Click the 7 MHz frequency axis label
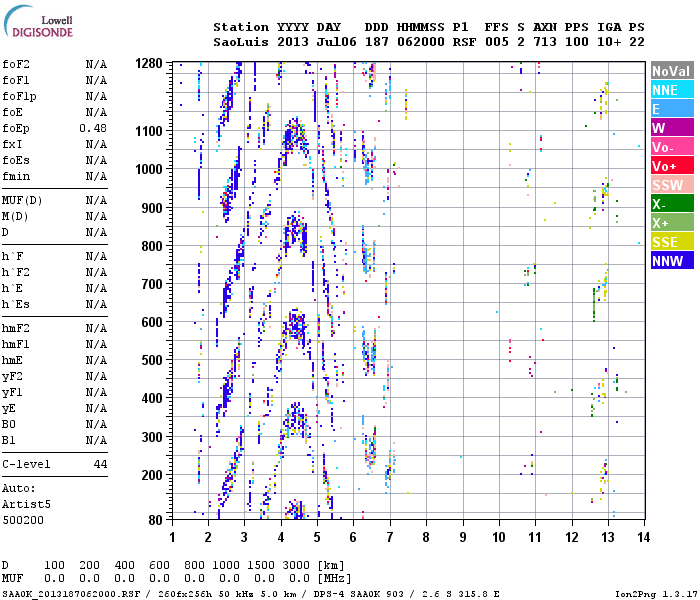The image size is (700, 600). (390, 537)
